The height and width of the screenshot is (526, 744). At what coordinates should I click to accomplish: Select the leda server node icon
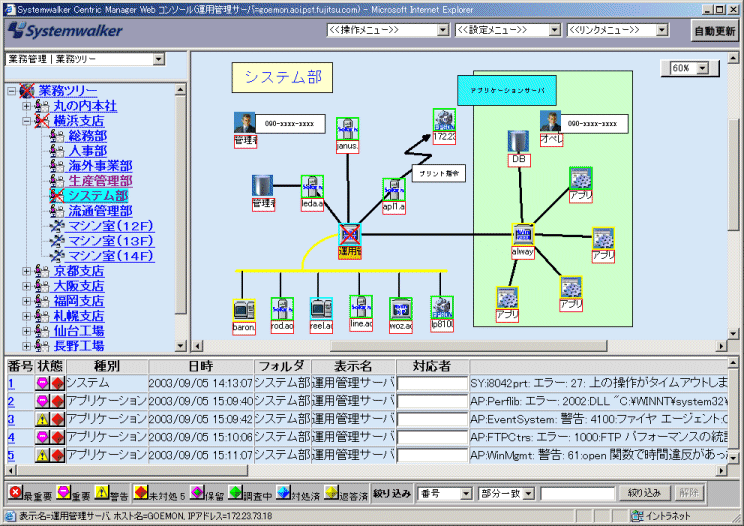(312, 186)
